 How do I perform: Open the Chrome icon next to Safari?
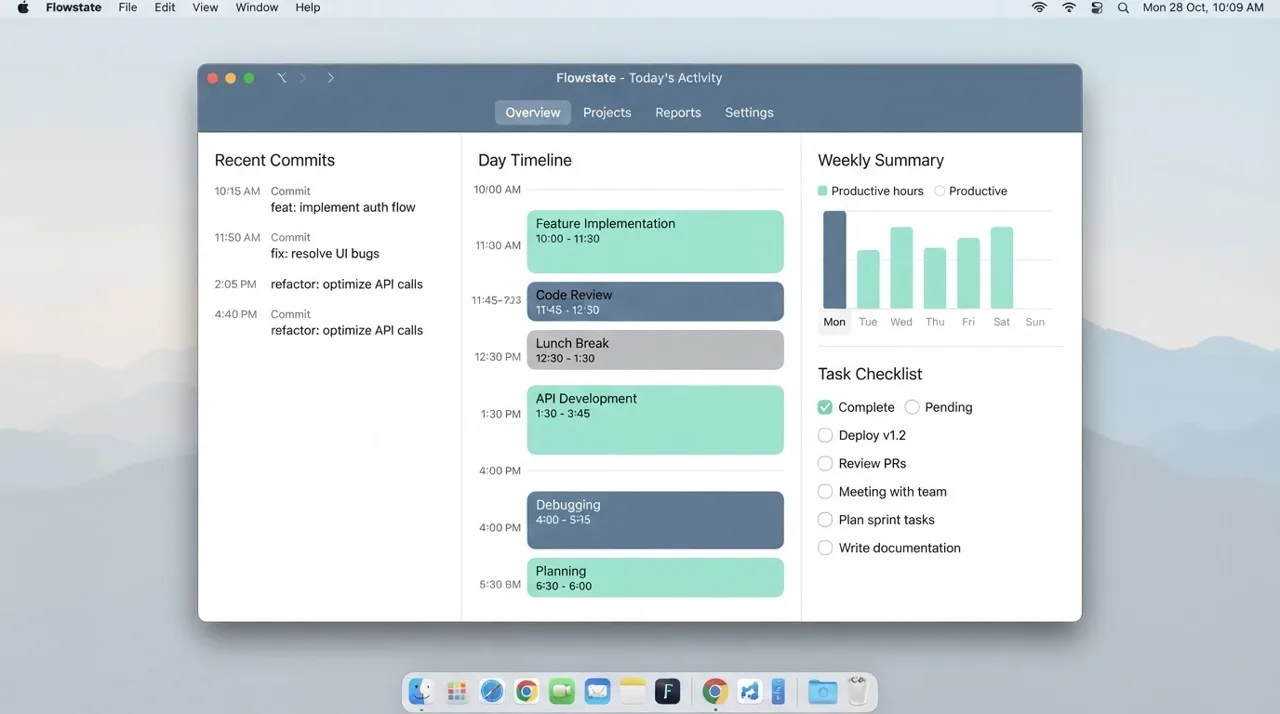point(527,691)
